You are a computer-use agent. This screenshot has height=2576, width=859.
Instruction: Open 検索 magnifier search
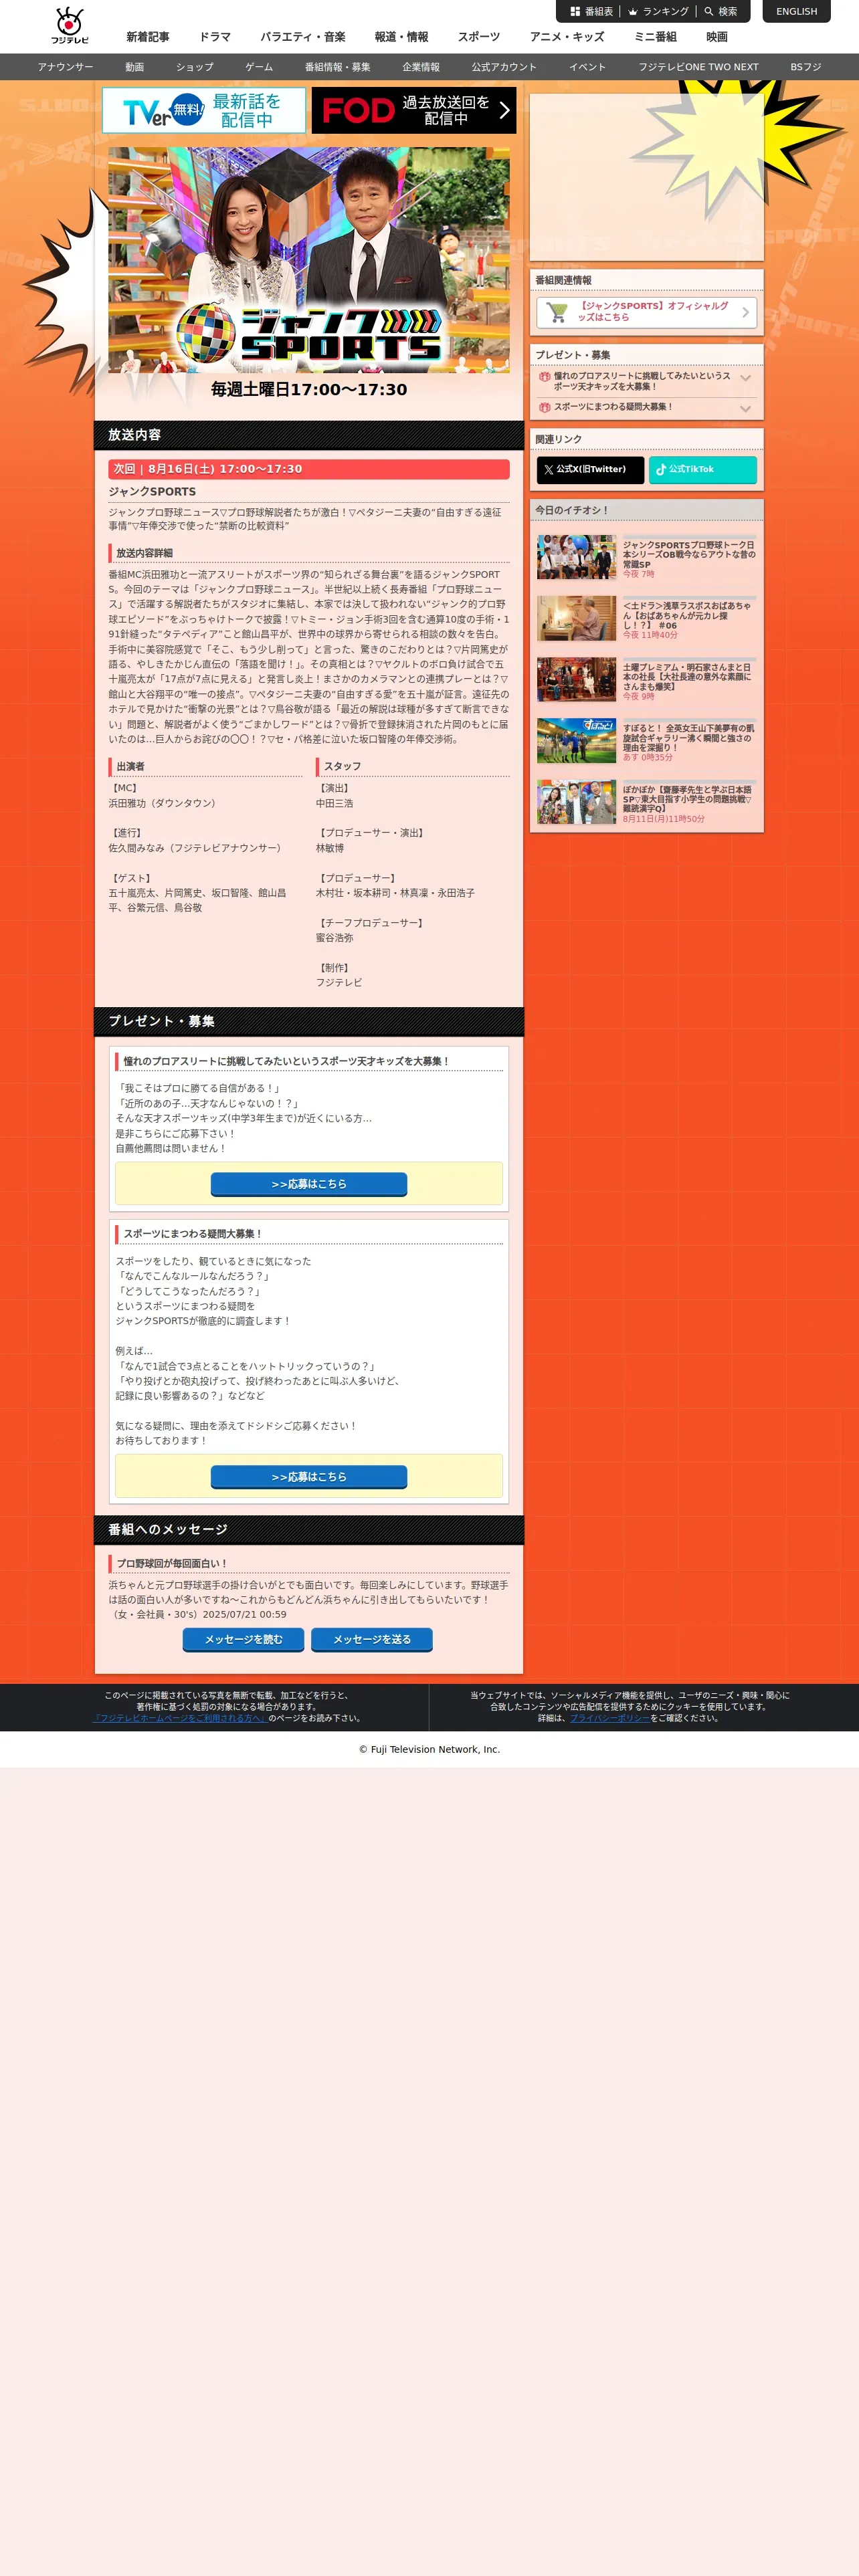pyautogui.click(x=720, y=12)
